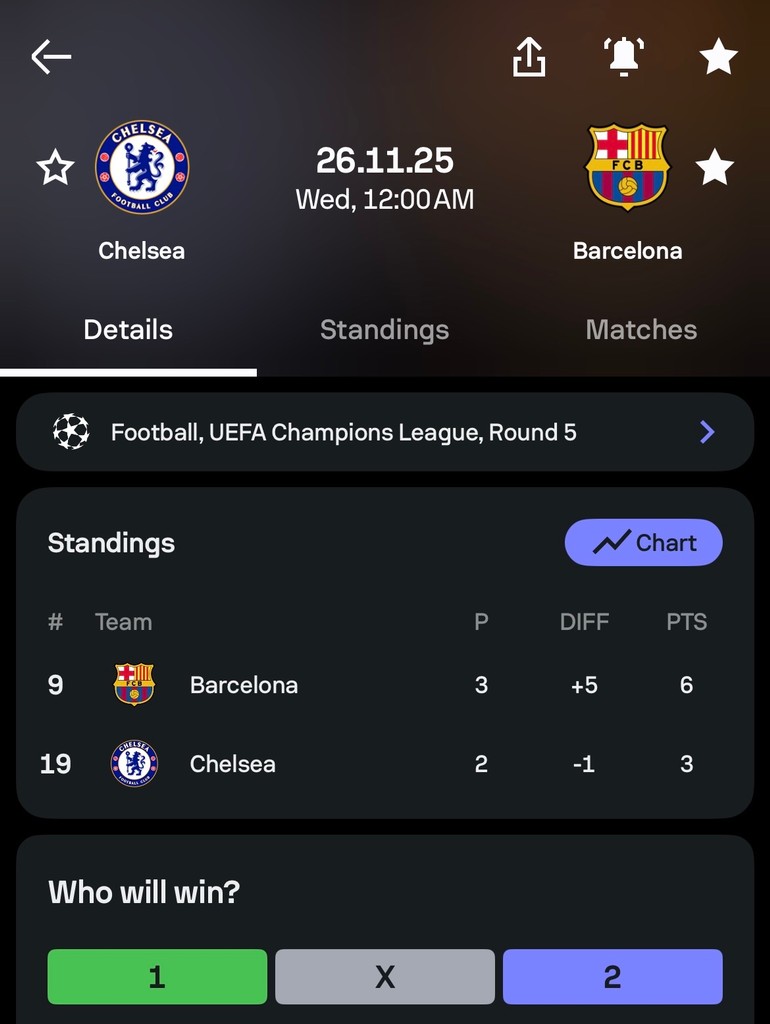Viewport: 770px width, 1024px height.
Task: Tap the Champions League ball icon
Action: pos(71,432)
